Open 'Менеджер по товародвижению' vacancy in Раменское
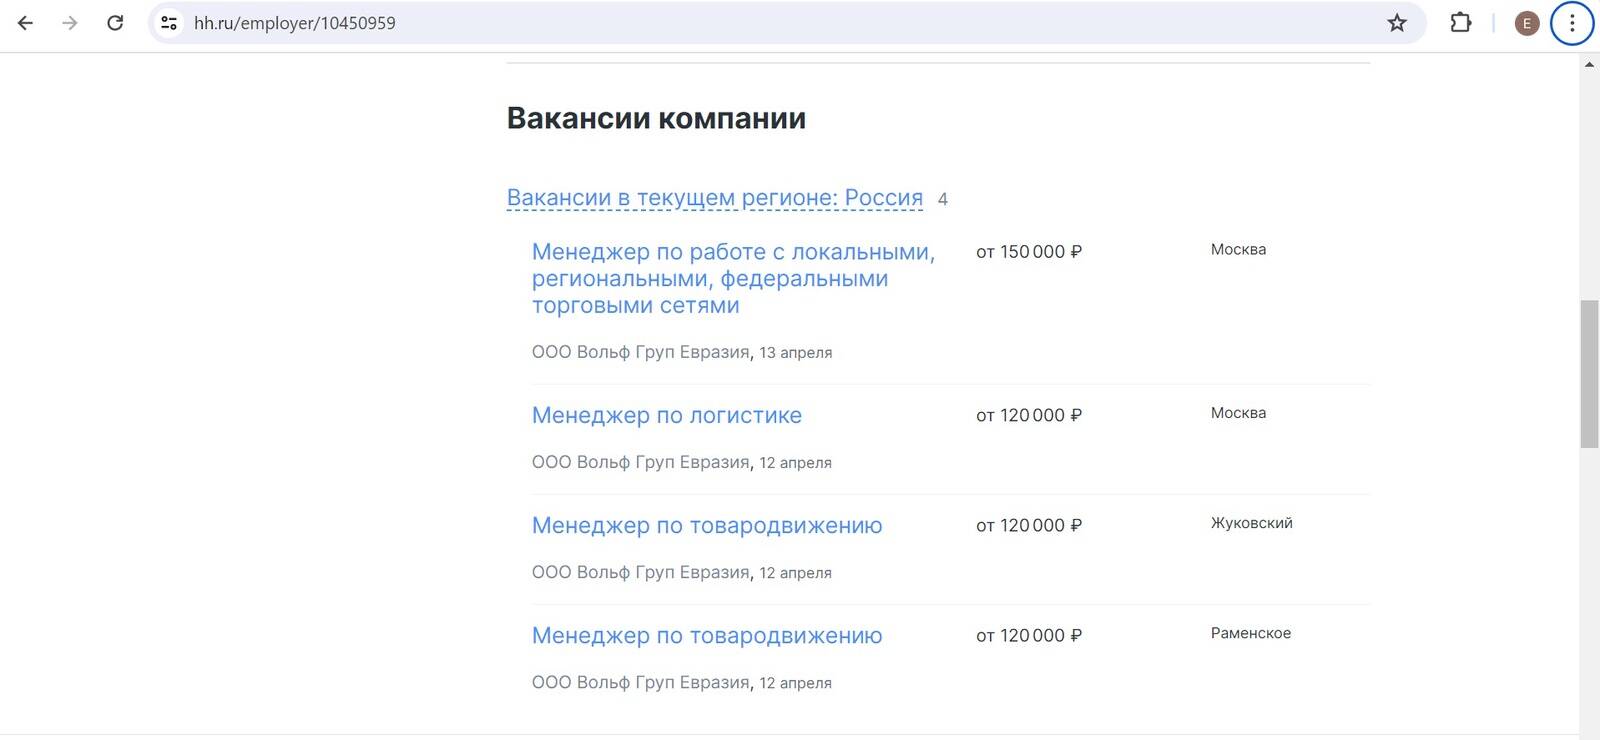The width and height of the screenshot is (1600, 740). point(707,635)
